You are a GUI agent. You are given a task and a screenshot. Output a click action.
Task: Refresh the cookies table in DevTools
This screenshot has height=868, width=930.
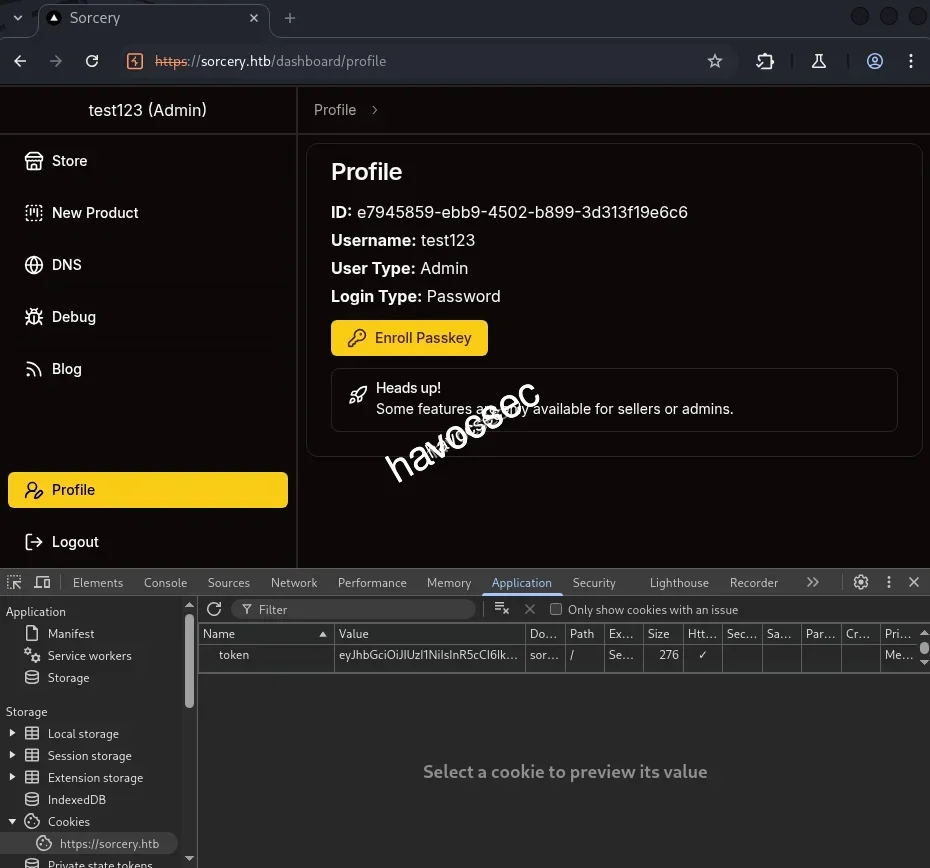point(214,609)
